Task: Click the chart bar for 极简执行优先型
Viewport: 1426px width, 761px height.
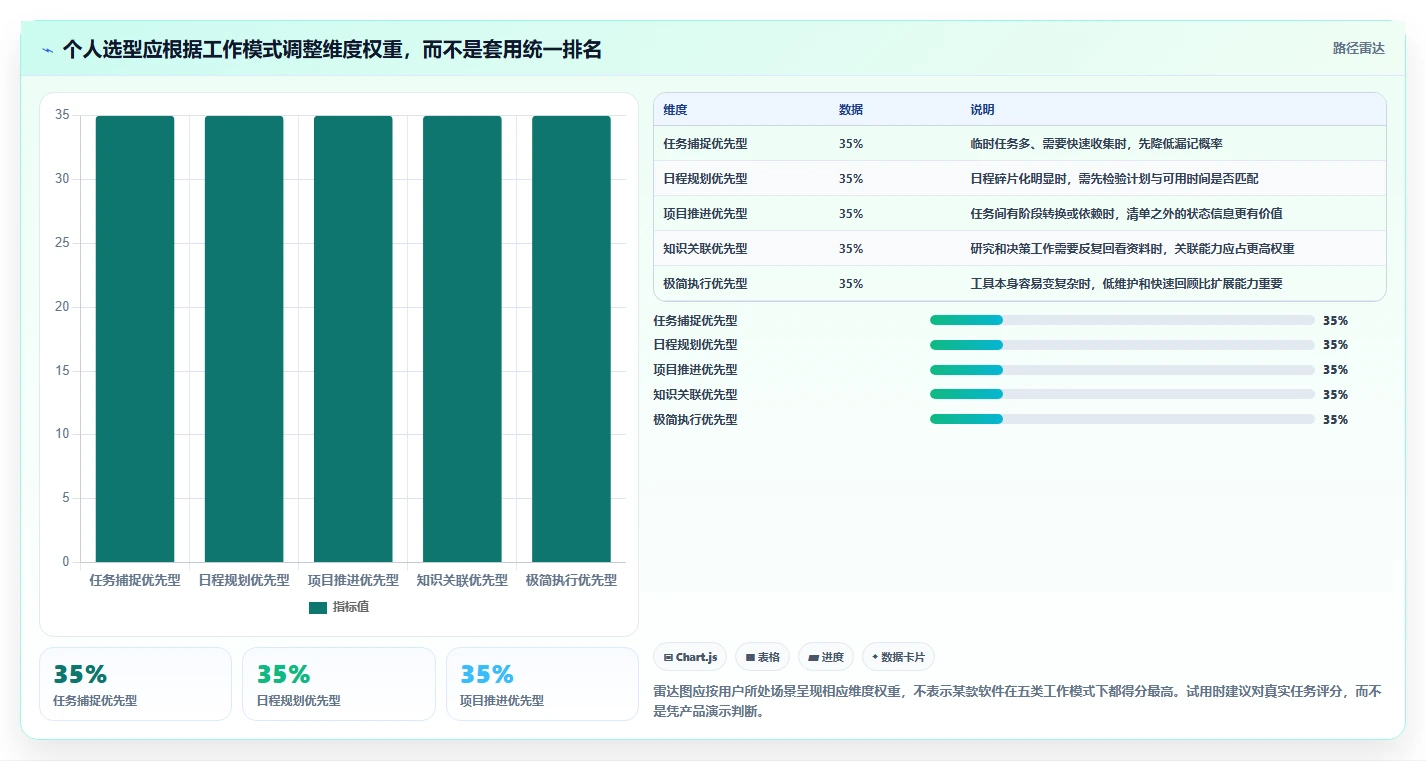Action: 571,339
